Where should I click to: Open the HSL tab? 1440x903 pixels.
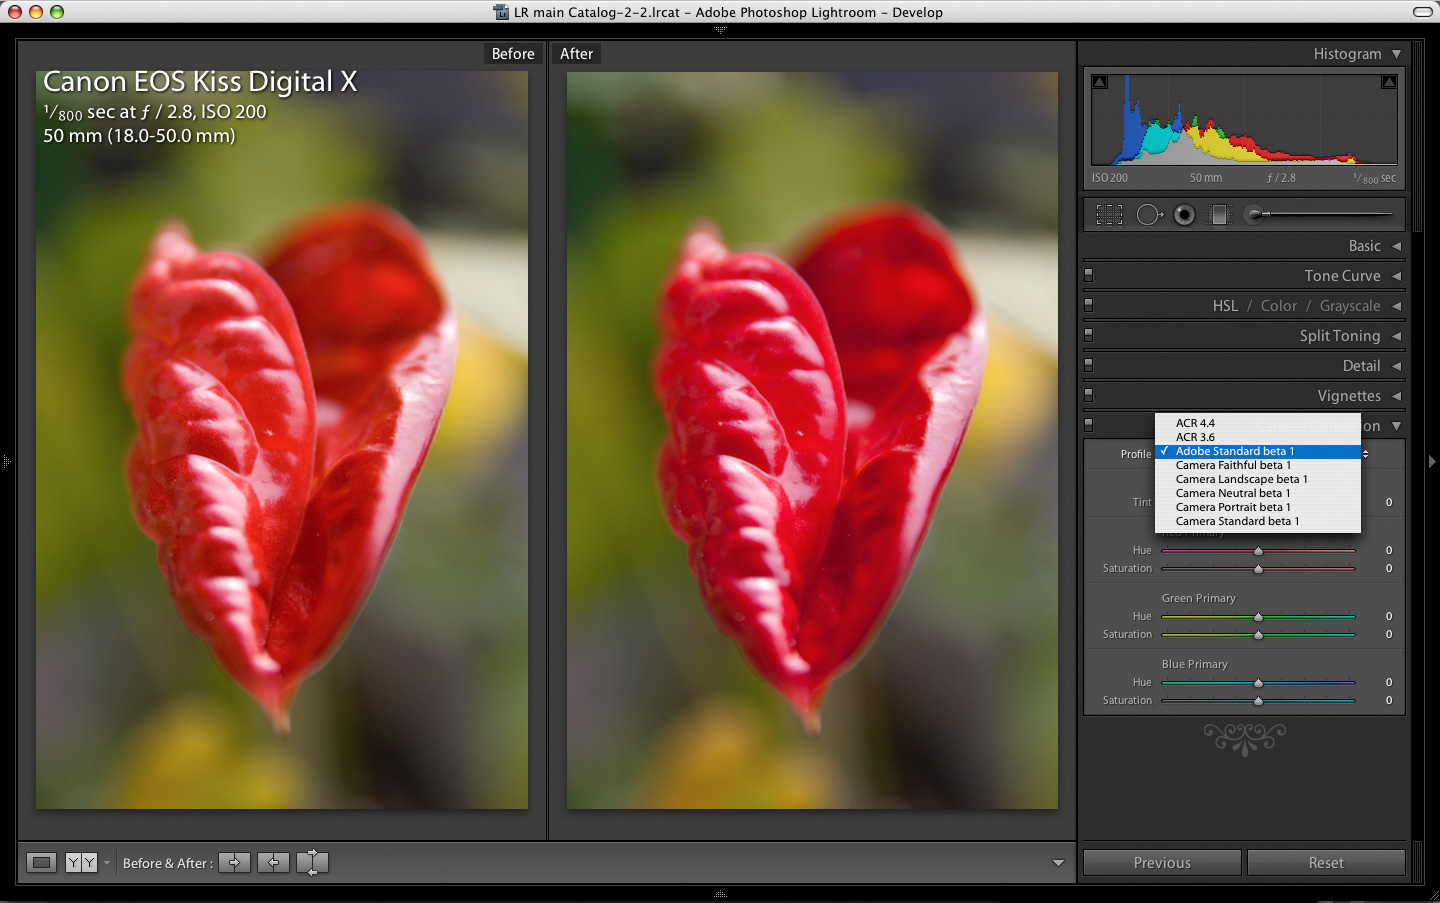pos(1225,306)
